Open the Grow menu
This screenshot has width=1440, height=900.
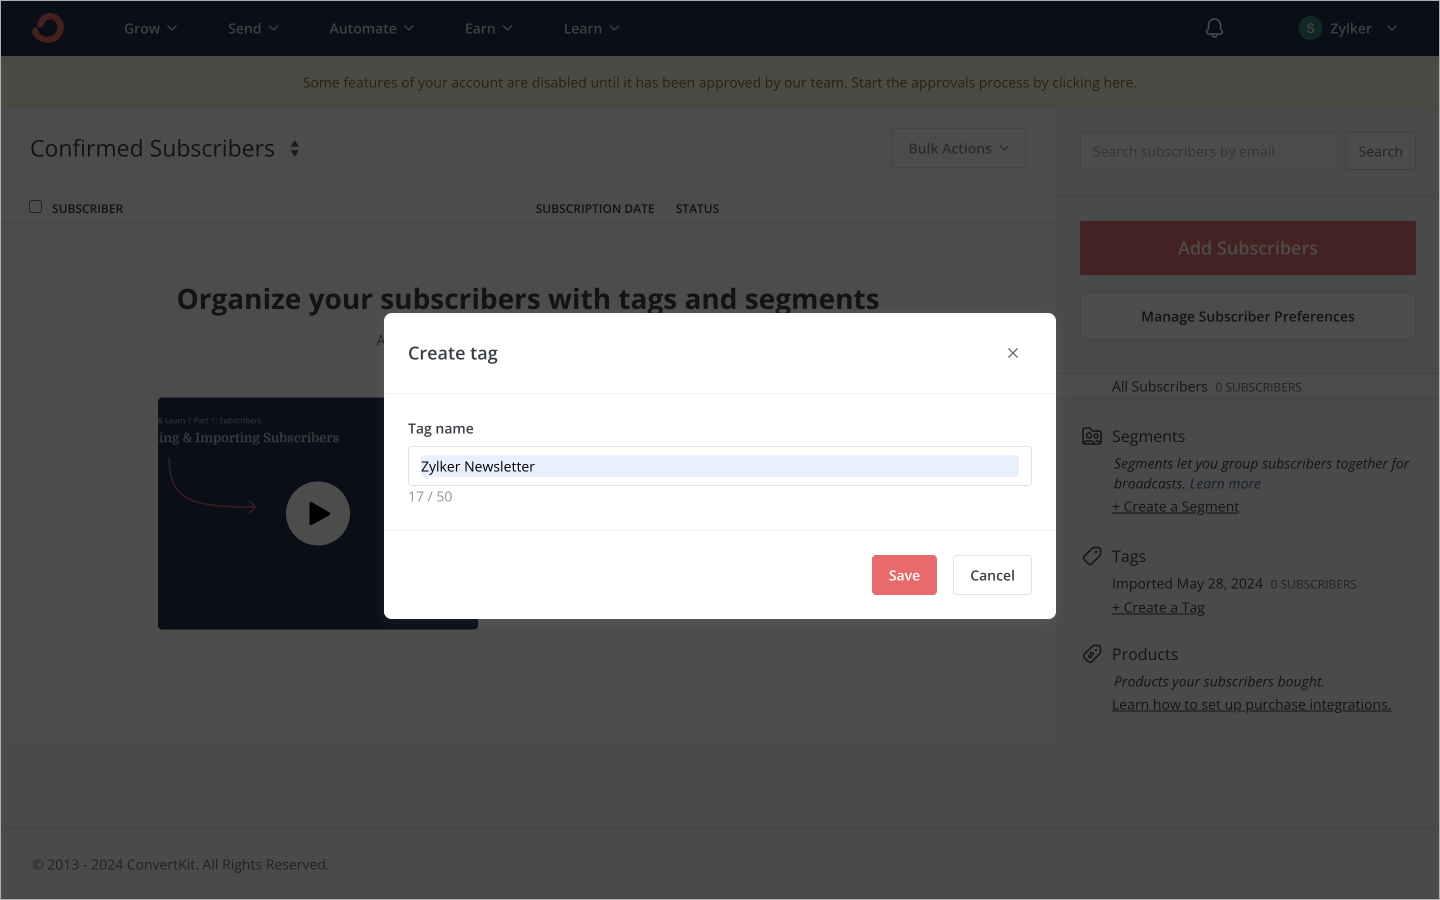[x=150, y=28]
